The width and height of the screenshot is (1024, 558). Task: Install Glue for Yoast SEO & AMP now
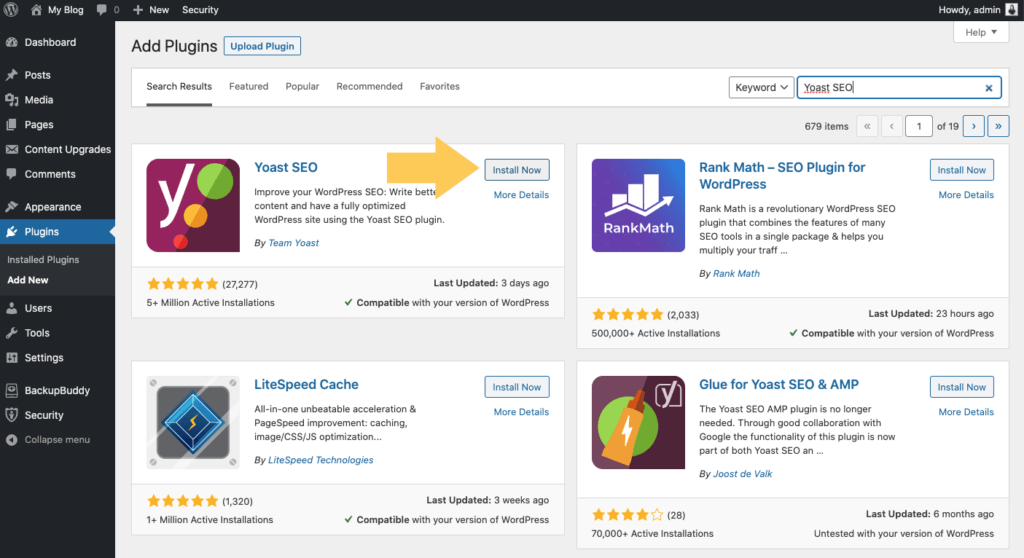961,387
